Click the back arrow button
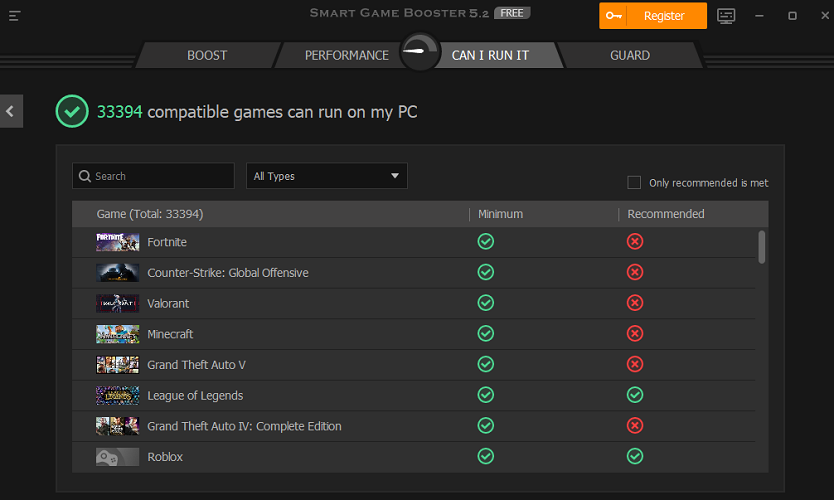 (11, 111)
